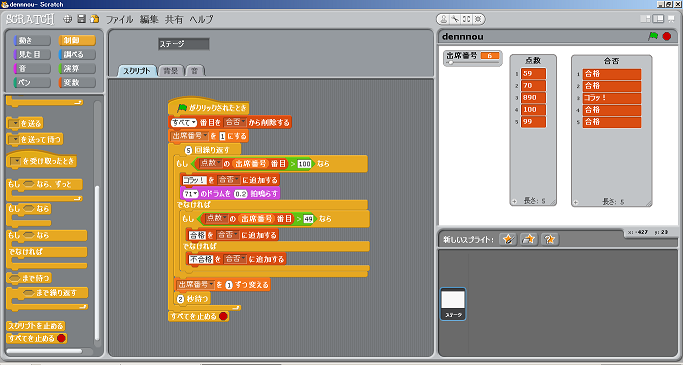Click the share project icon beside save
The height and width of the screenshot is (365, 683).
coord(95,19)
